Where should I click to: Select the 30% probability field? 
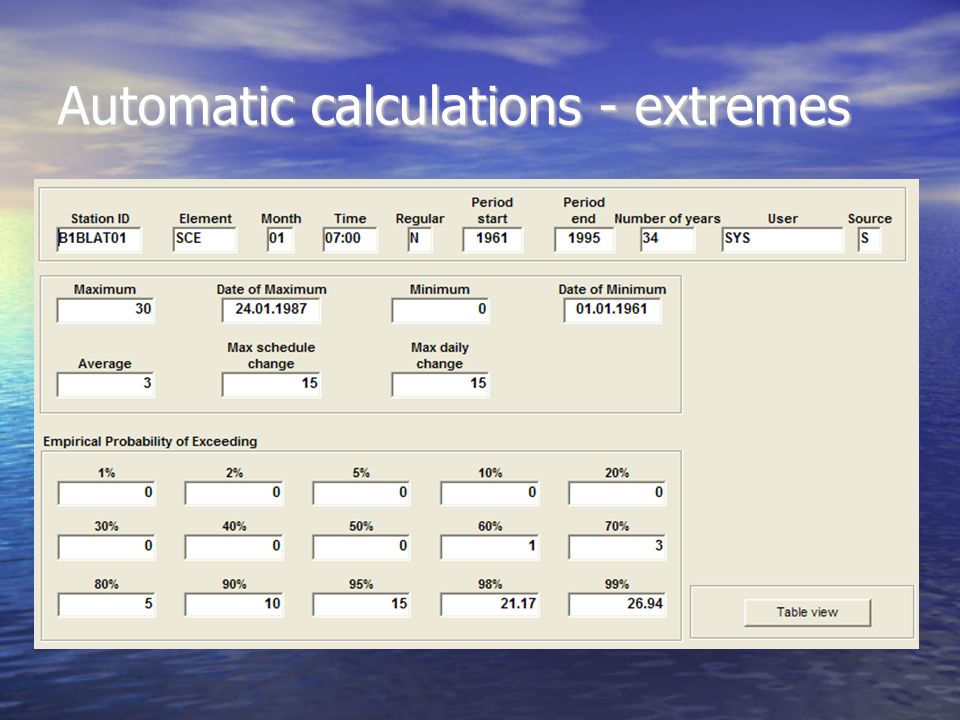coord(107,547)
